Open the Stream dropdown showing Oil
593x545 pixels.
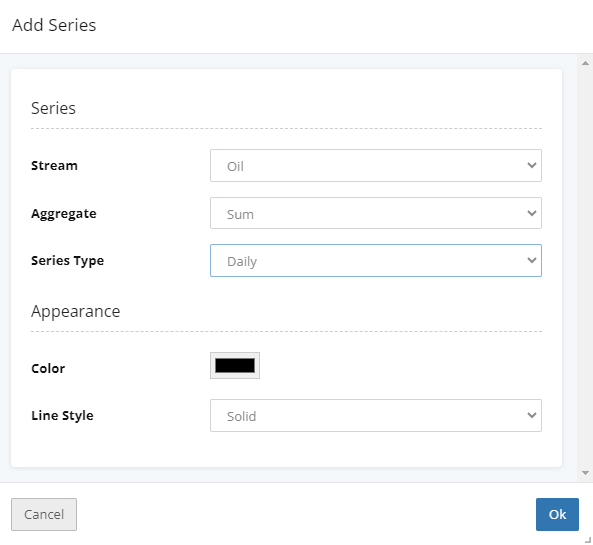[376, 165]
